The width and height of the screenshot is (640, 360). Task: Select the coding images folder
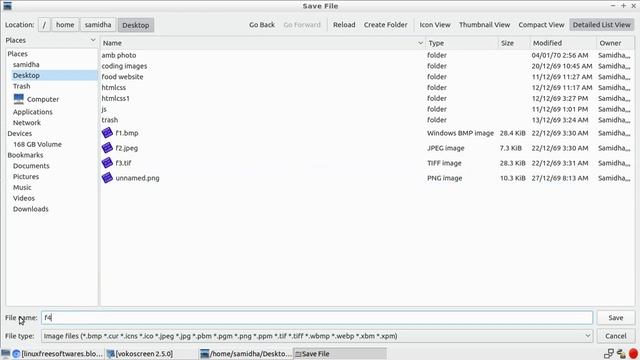pos(124,66)
